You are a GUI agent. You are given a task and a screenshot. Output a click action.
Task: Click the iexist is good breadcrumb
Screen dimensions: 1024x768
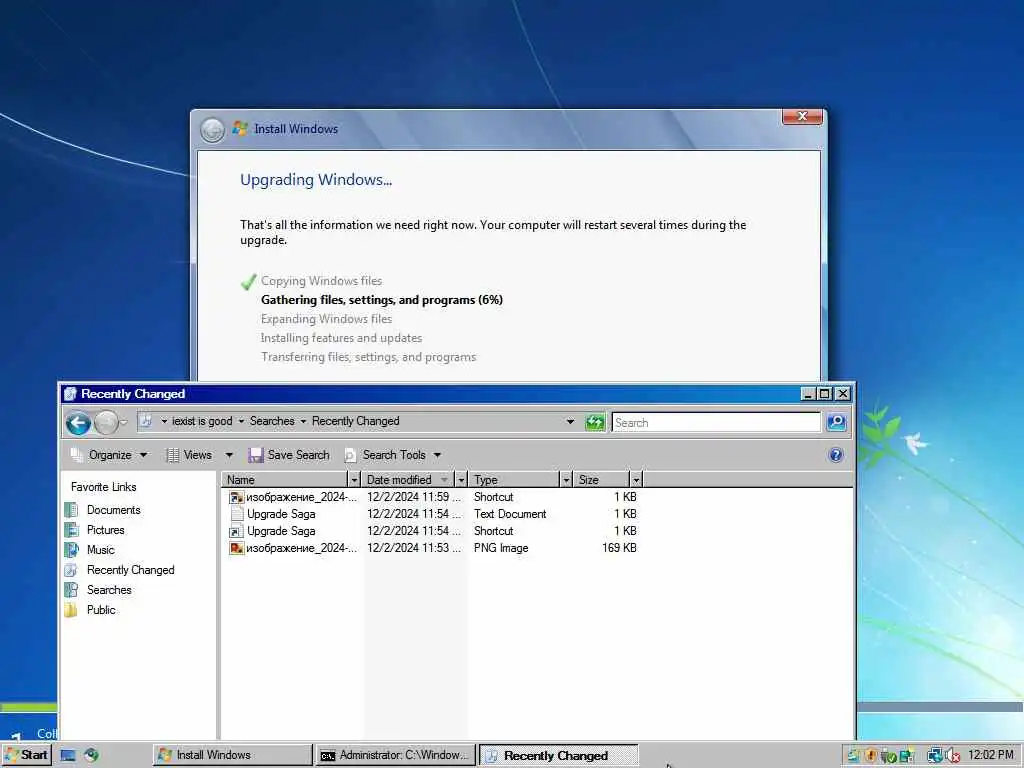click(202, 421)
